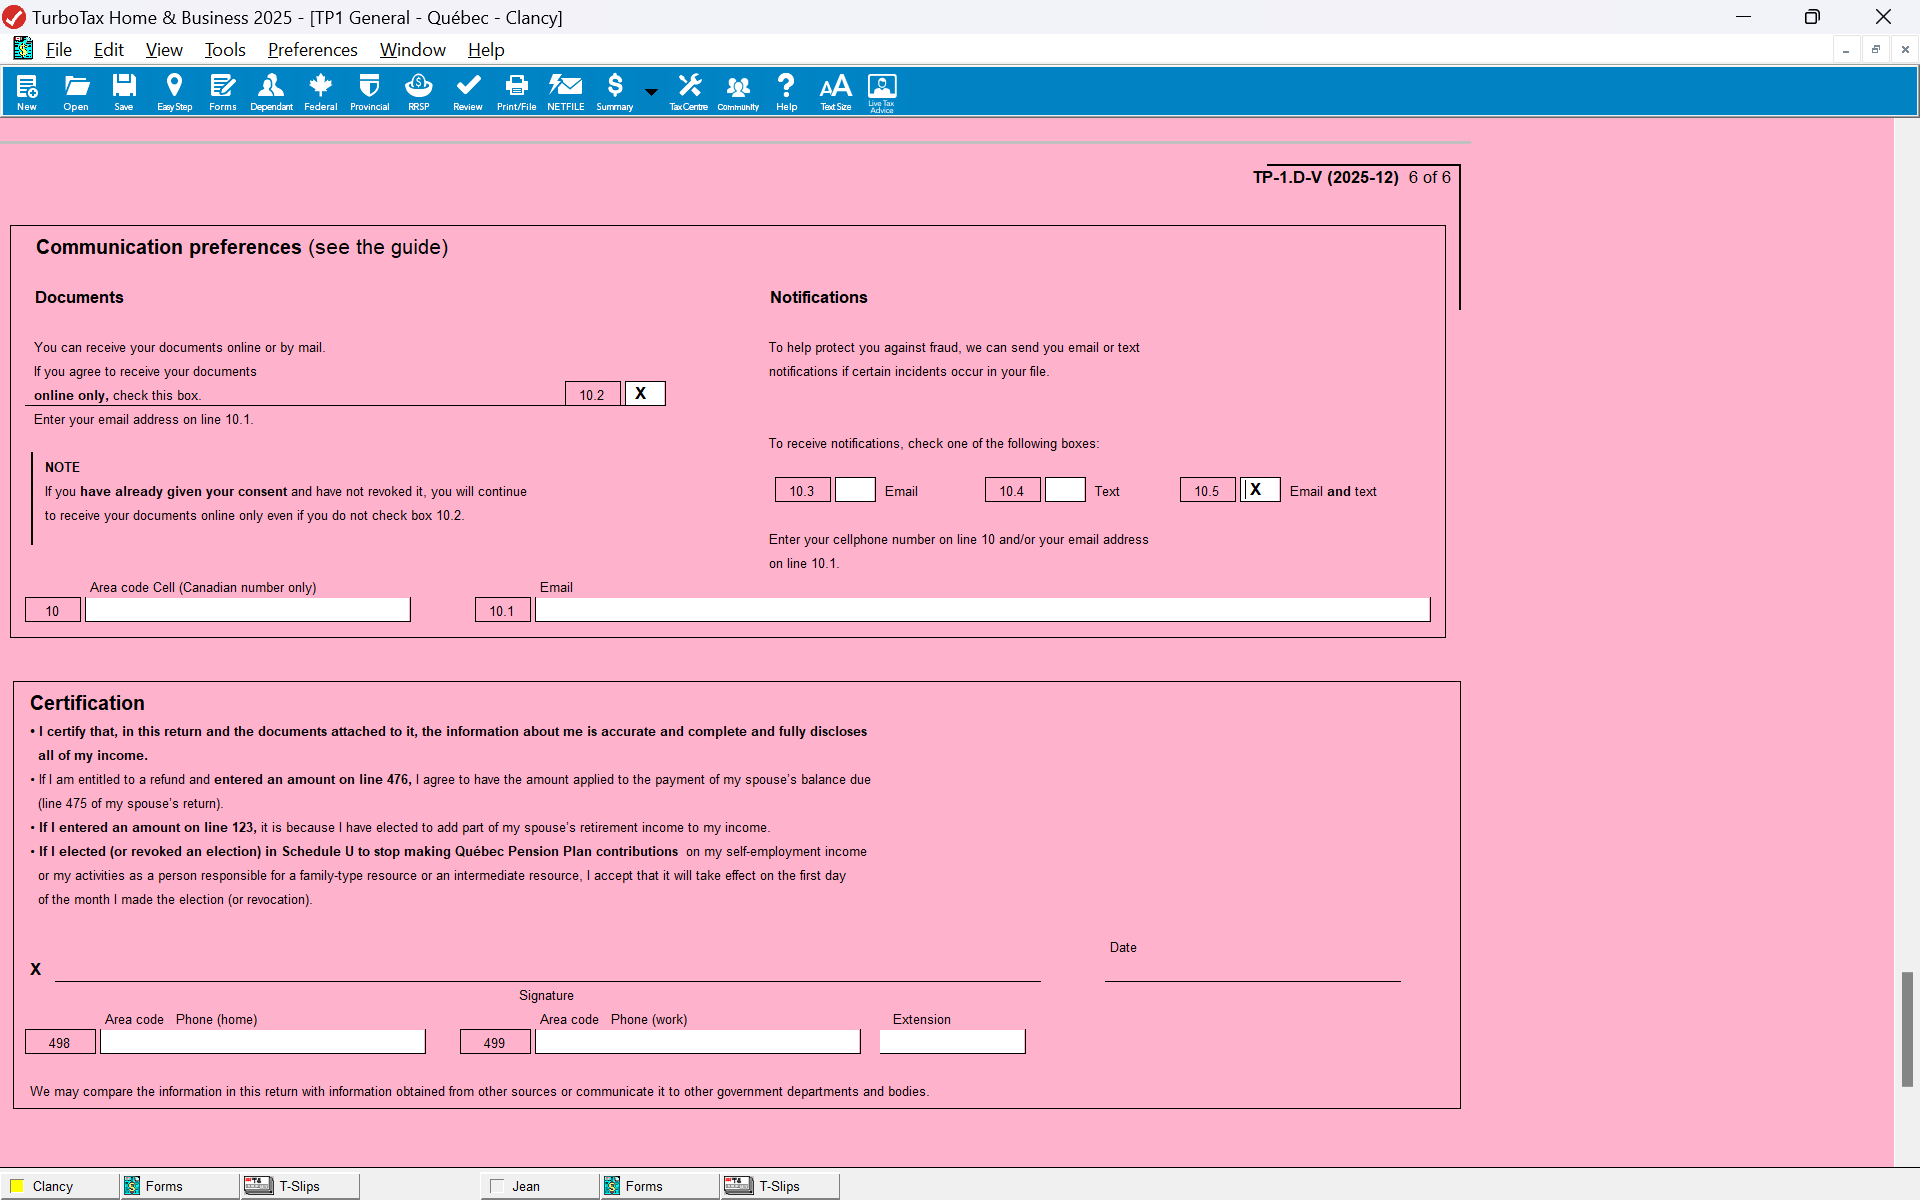The width and height of the screenshot is (1920, 1200).
Task: Open the Dependant icon in toolbar
Action: 271,91
